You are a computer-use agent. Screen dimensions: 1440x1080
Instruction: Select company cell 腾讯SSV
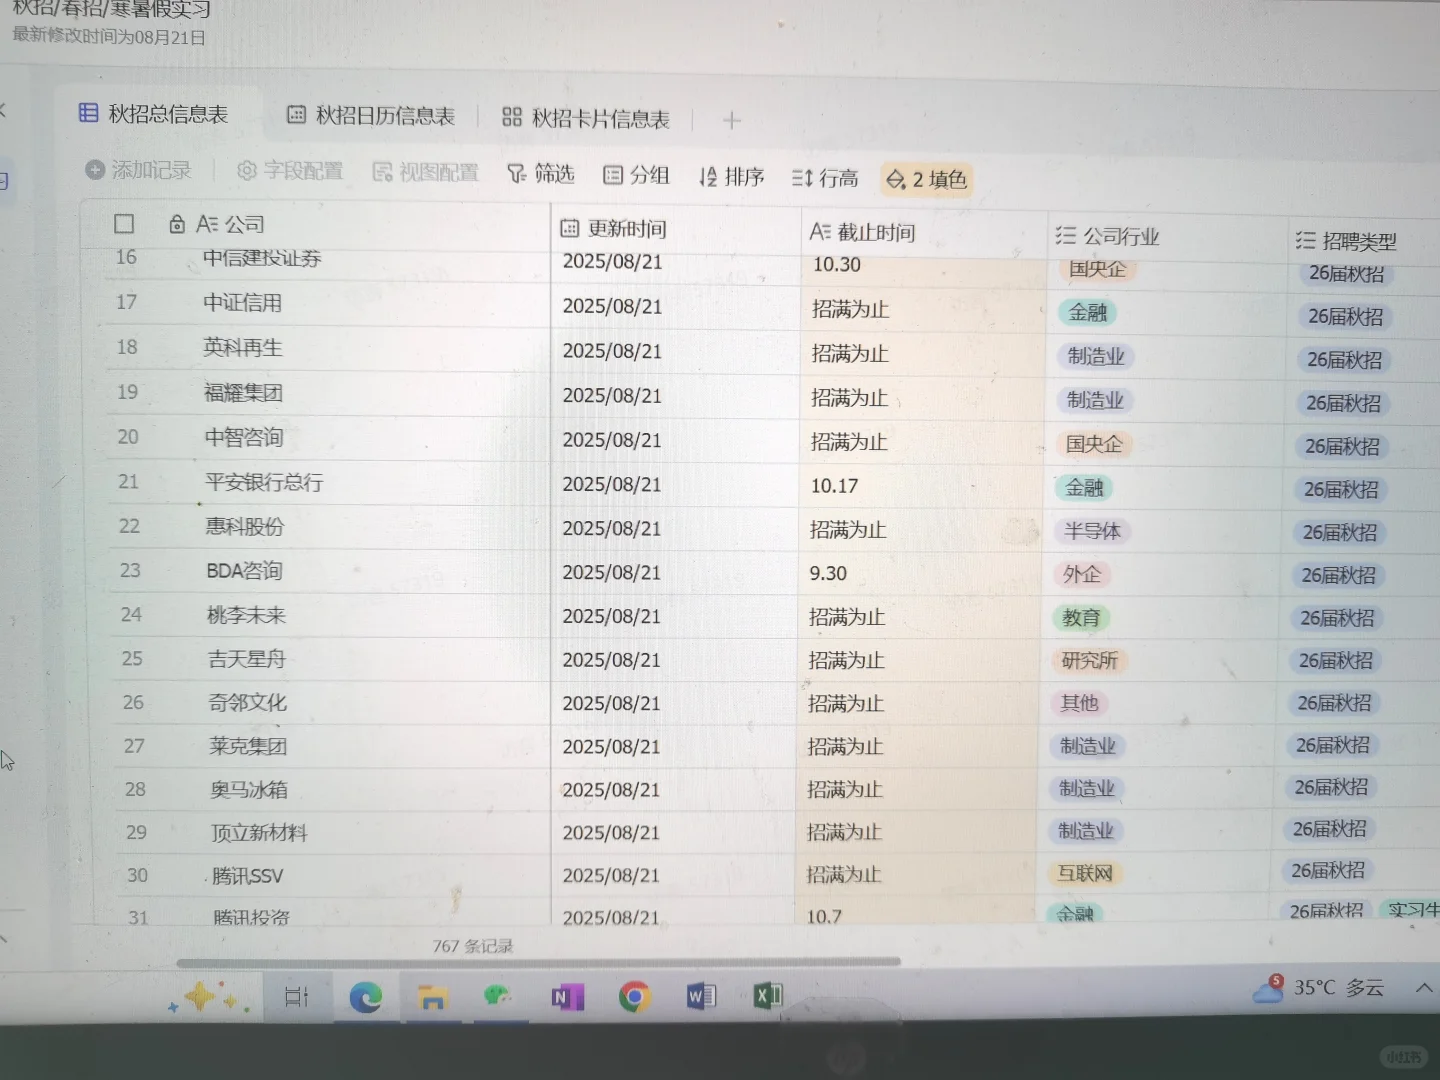point(248,876)
